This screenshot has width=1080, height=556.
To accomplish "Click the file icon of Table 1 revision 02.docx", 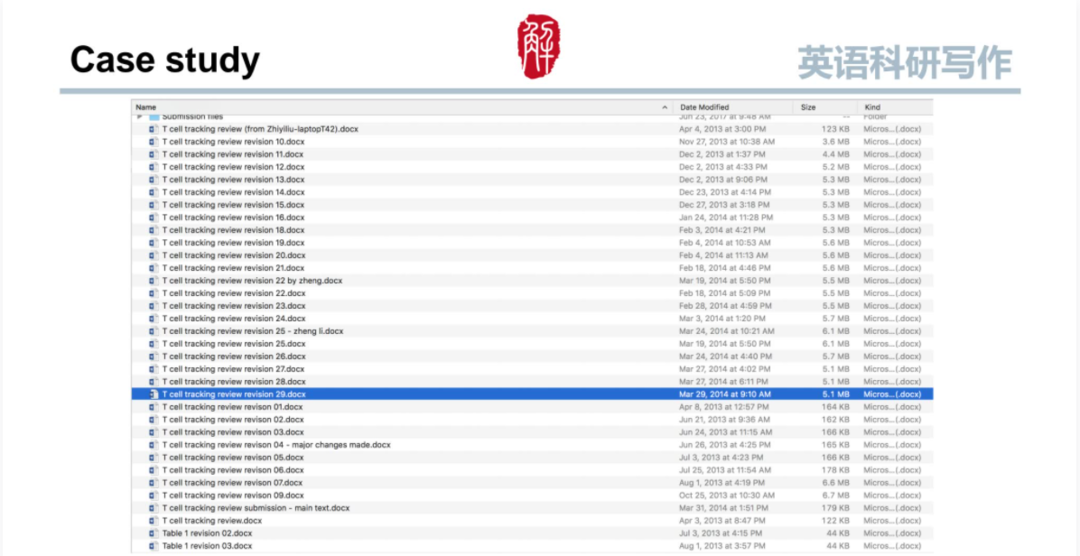I will [x=154, y=533].
